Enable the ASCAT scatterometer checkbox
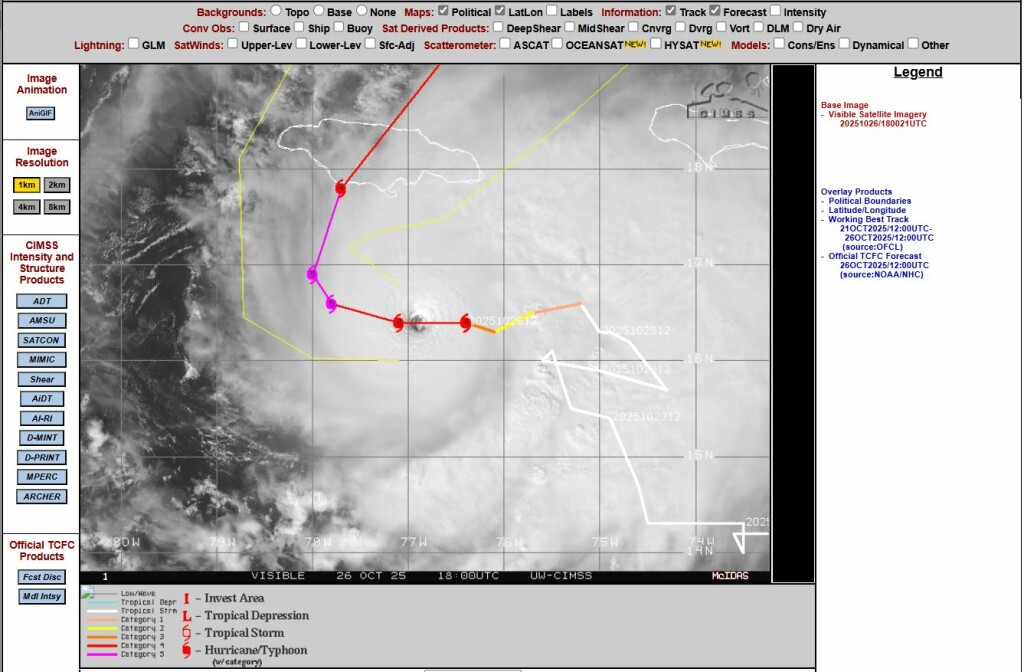Screen dimensions: 1024x672 point(505,44)
